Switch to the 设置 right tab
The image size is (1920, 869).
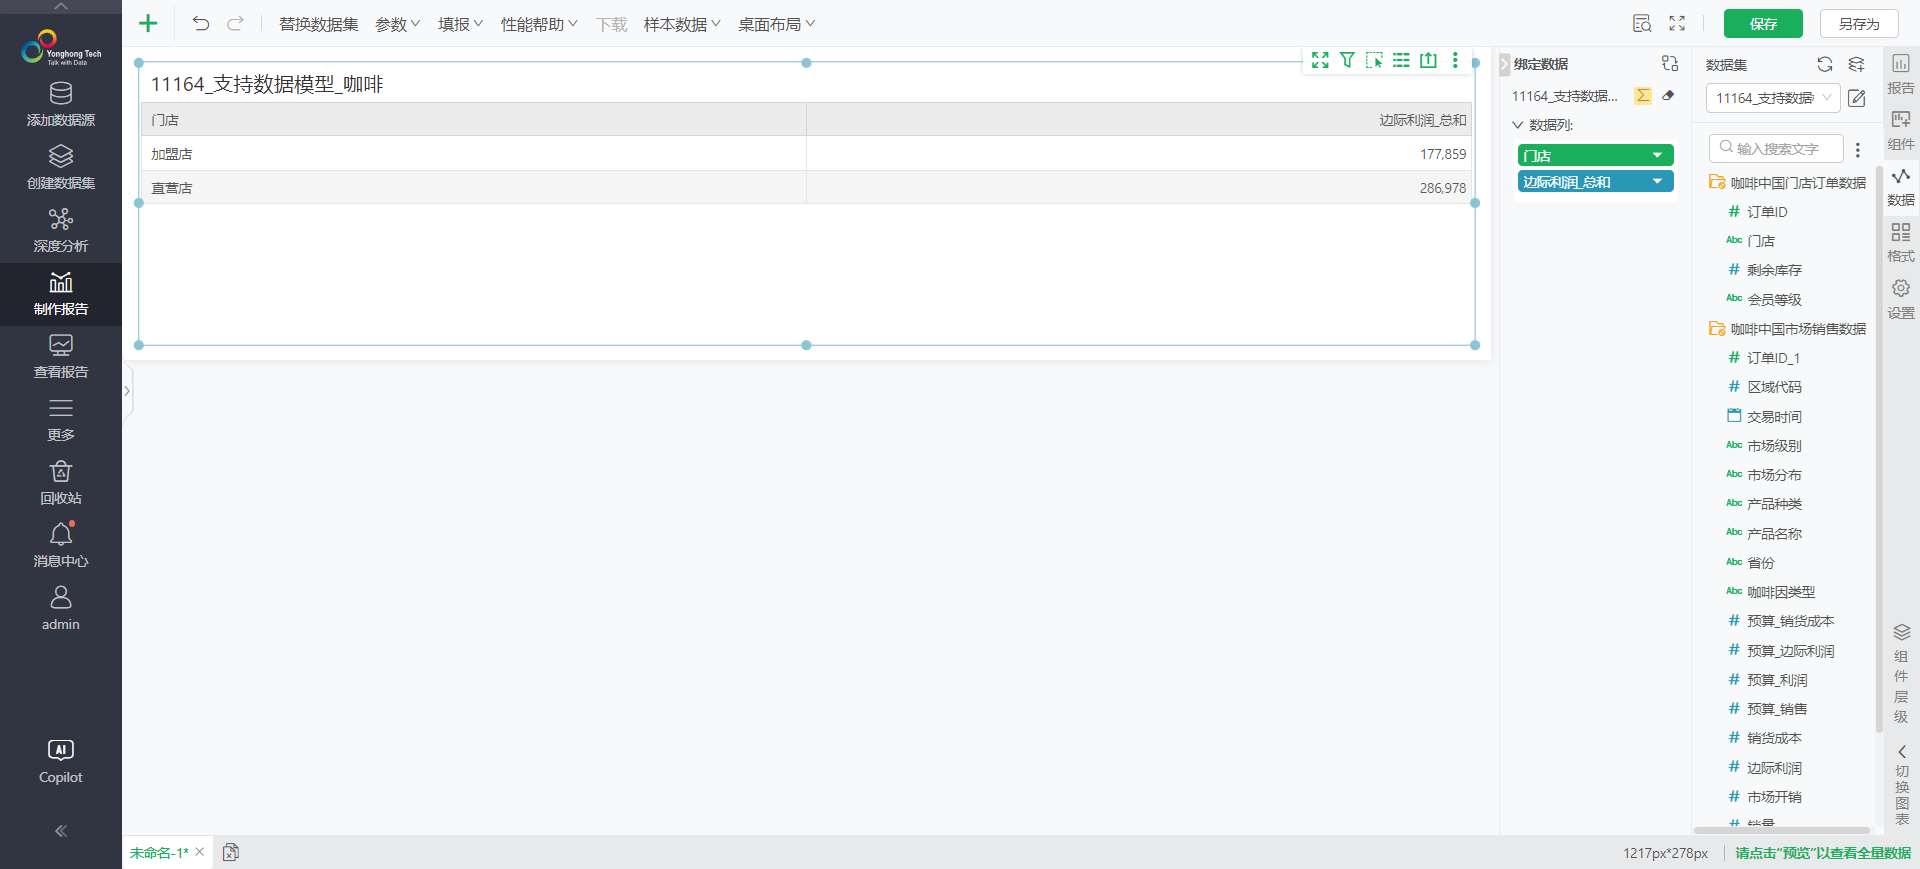[1901, 299]
